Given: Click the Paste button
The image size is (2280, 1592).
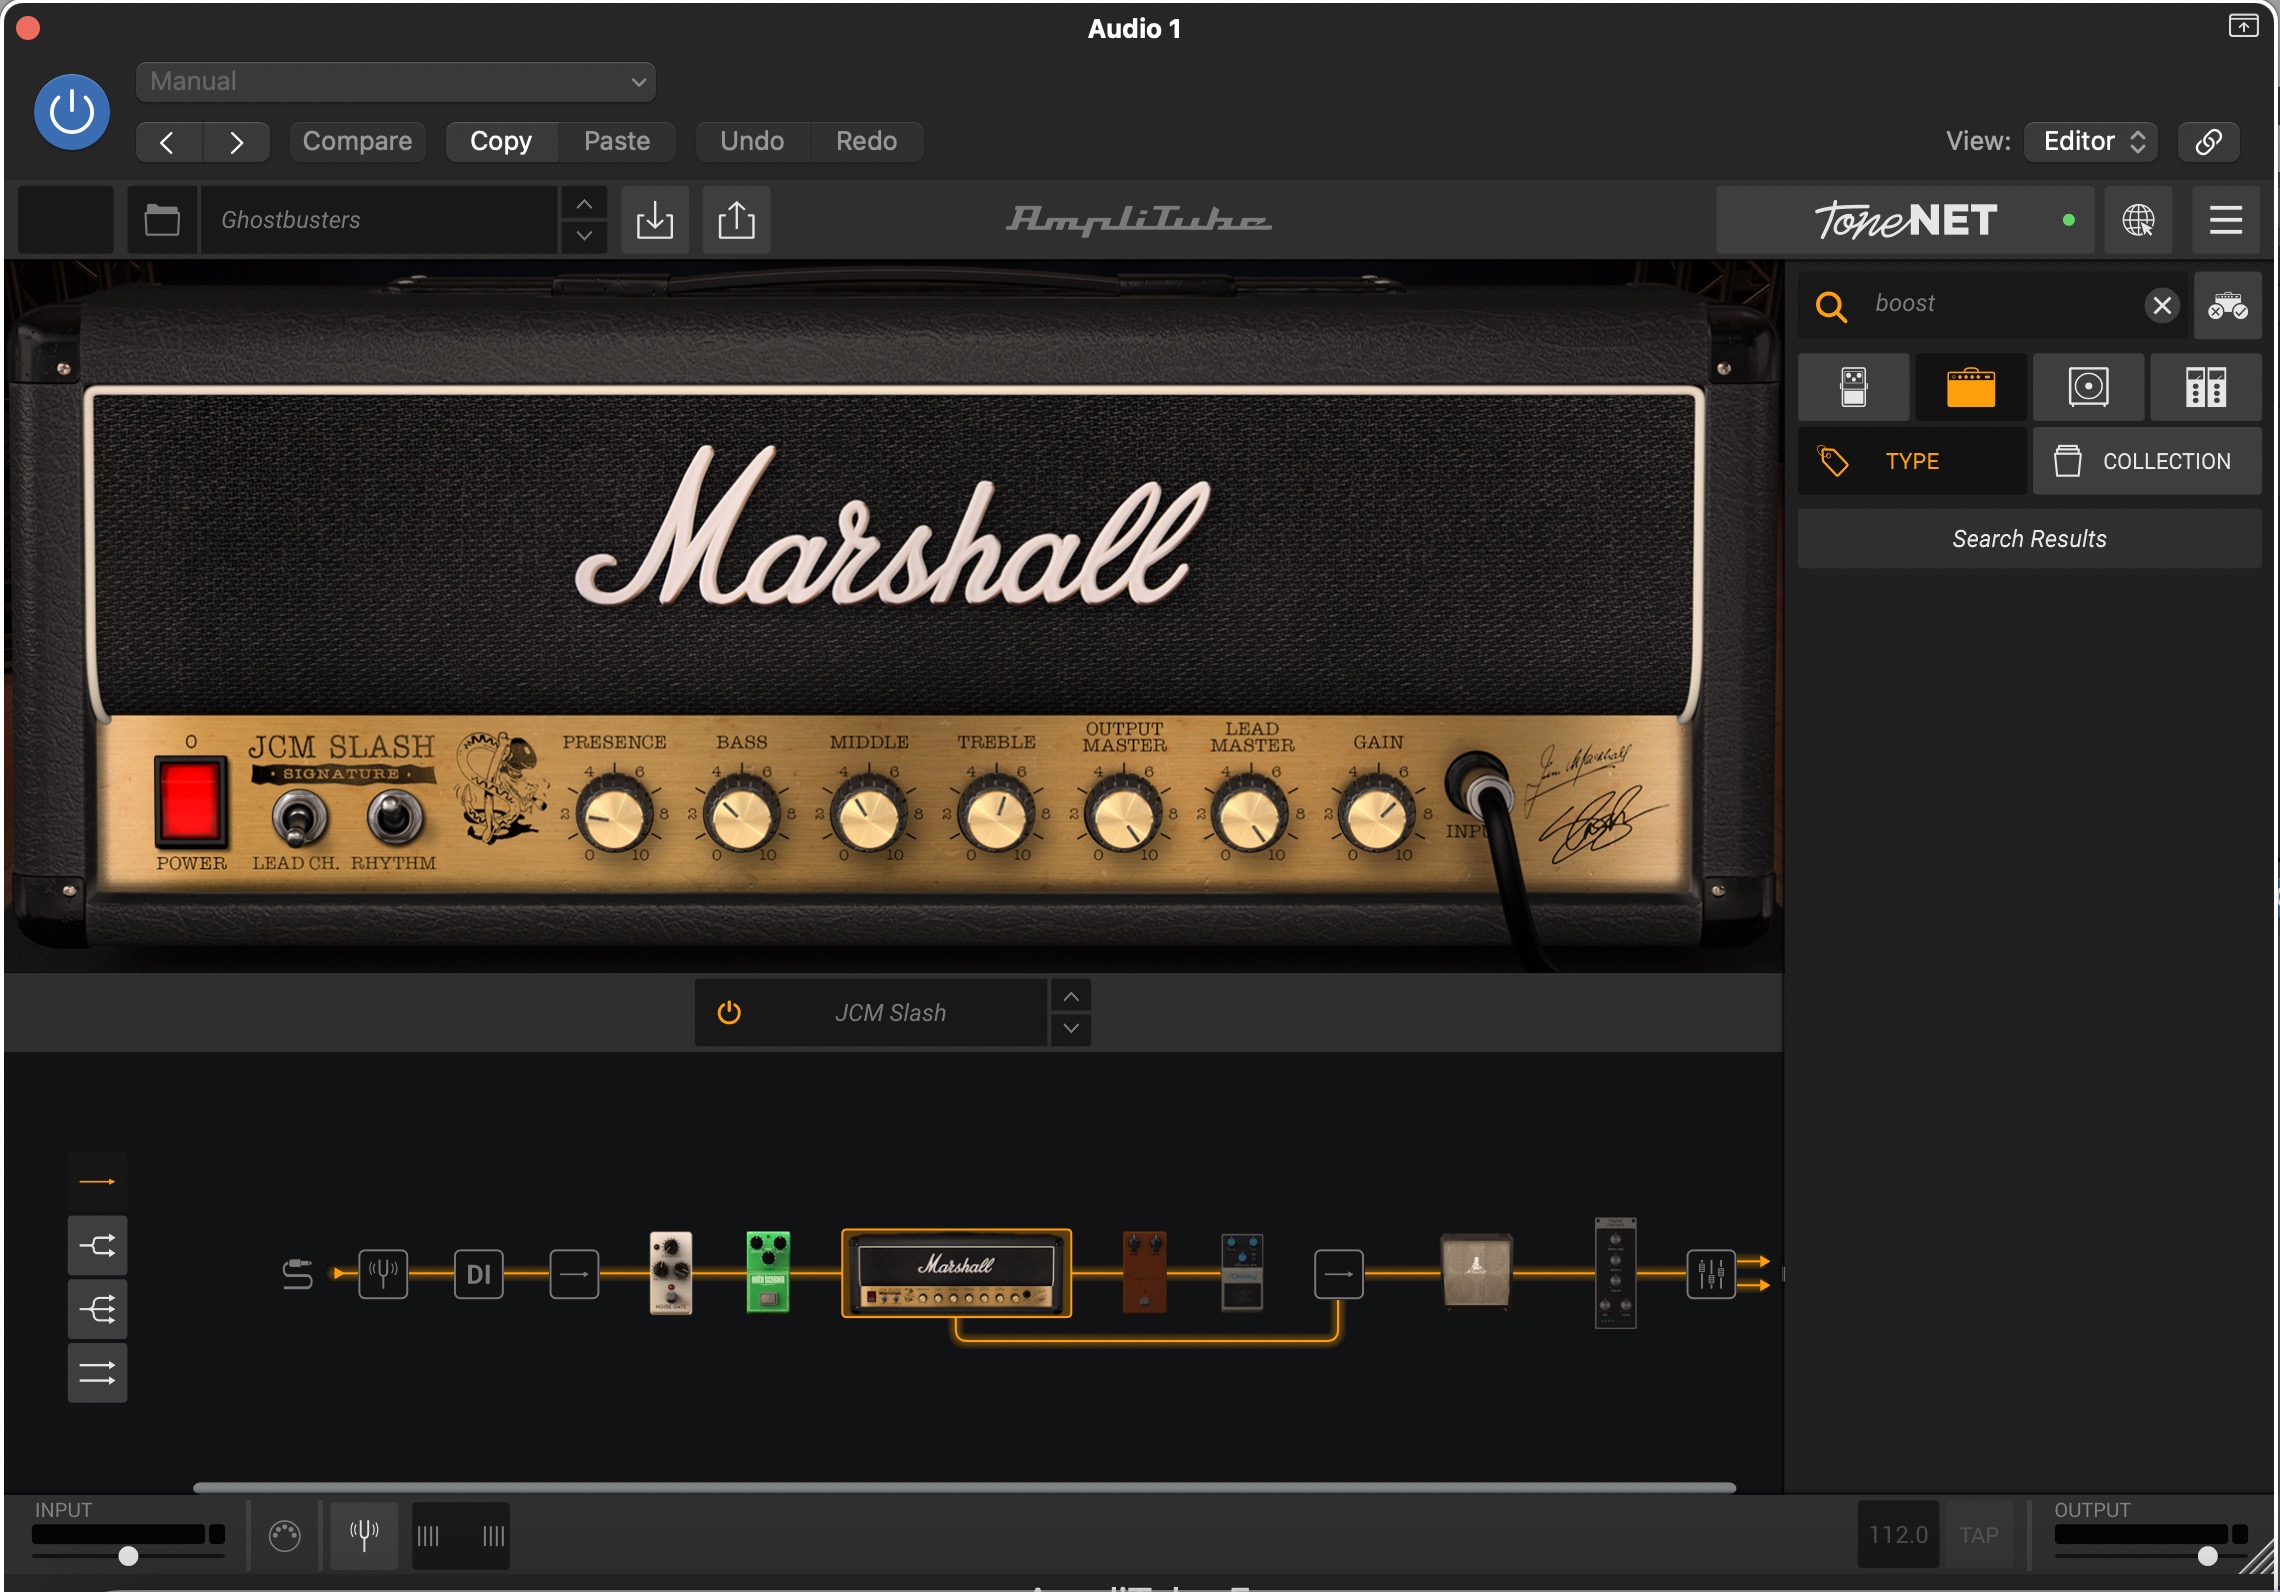Looking at the screenshot, I should tap(617, 142).
